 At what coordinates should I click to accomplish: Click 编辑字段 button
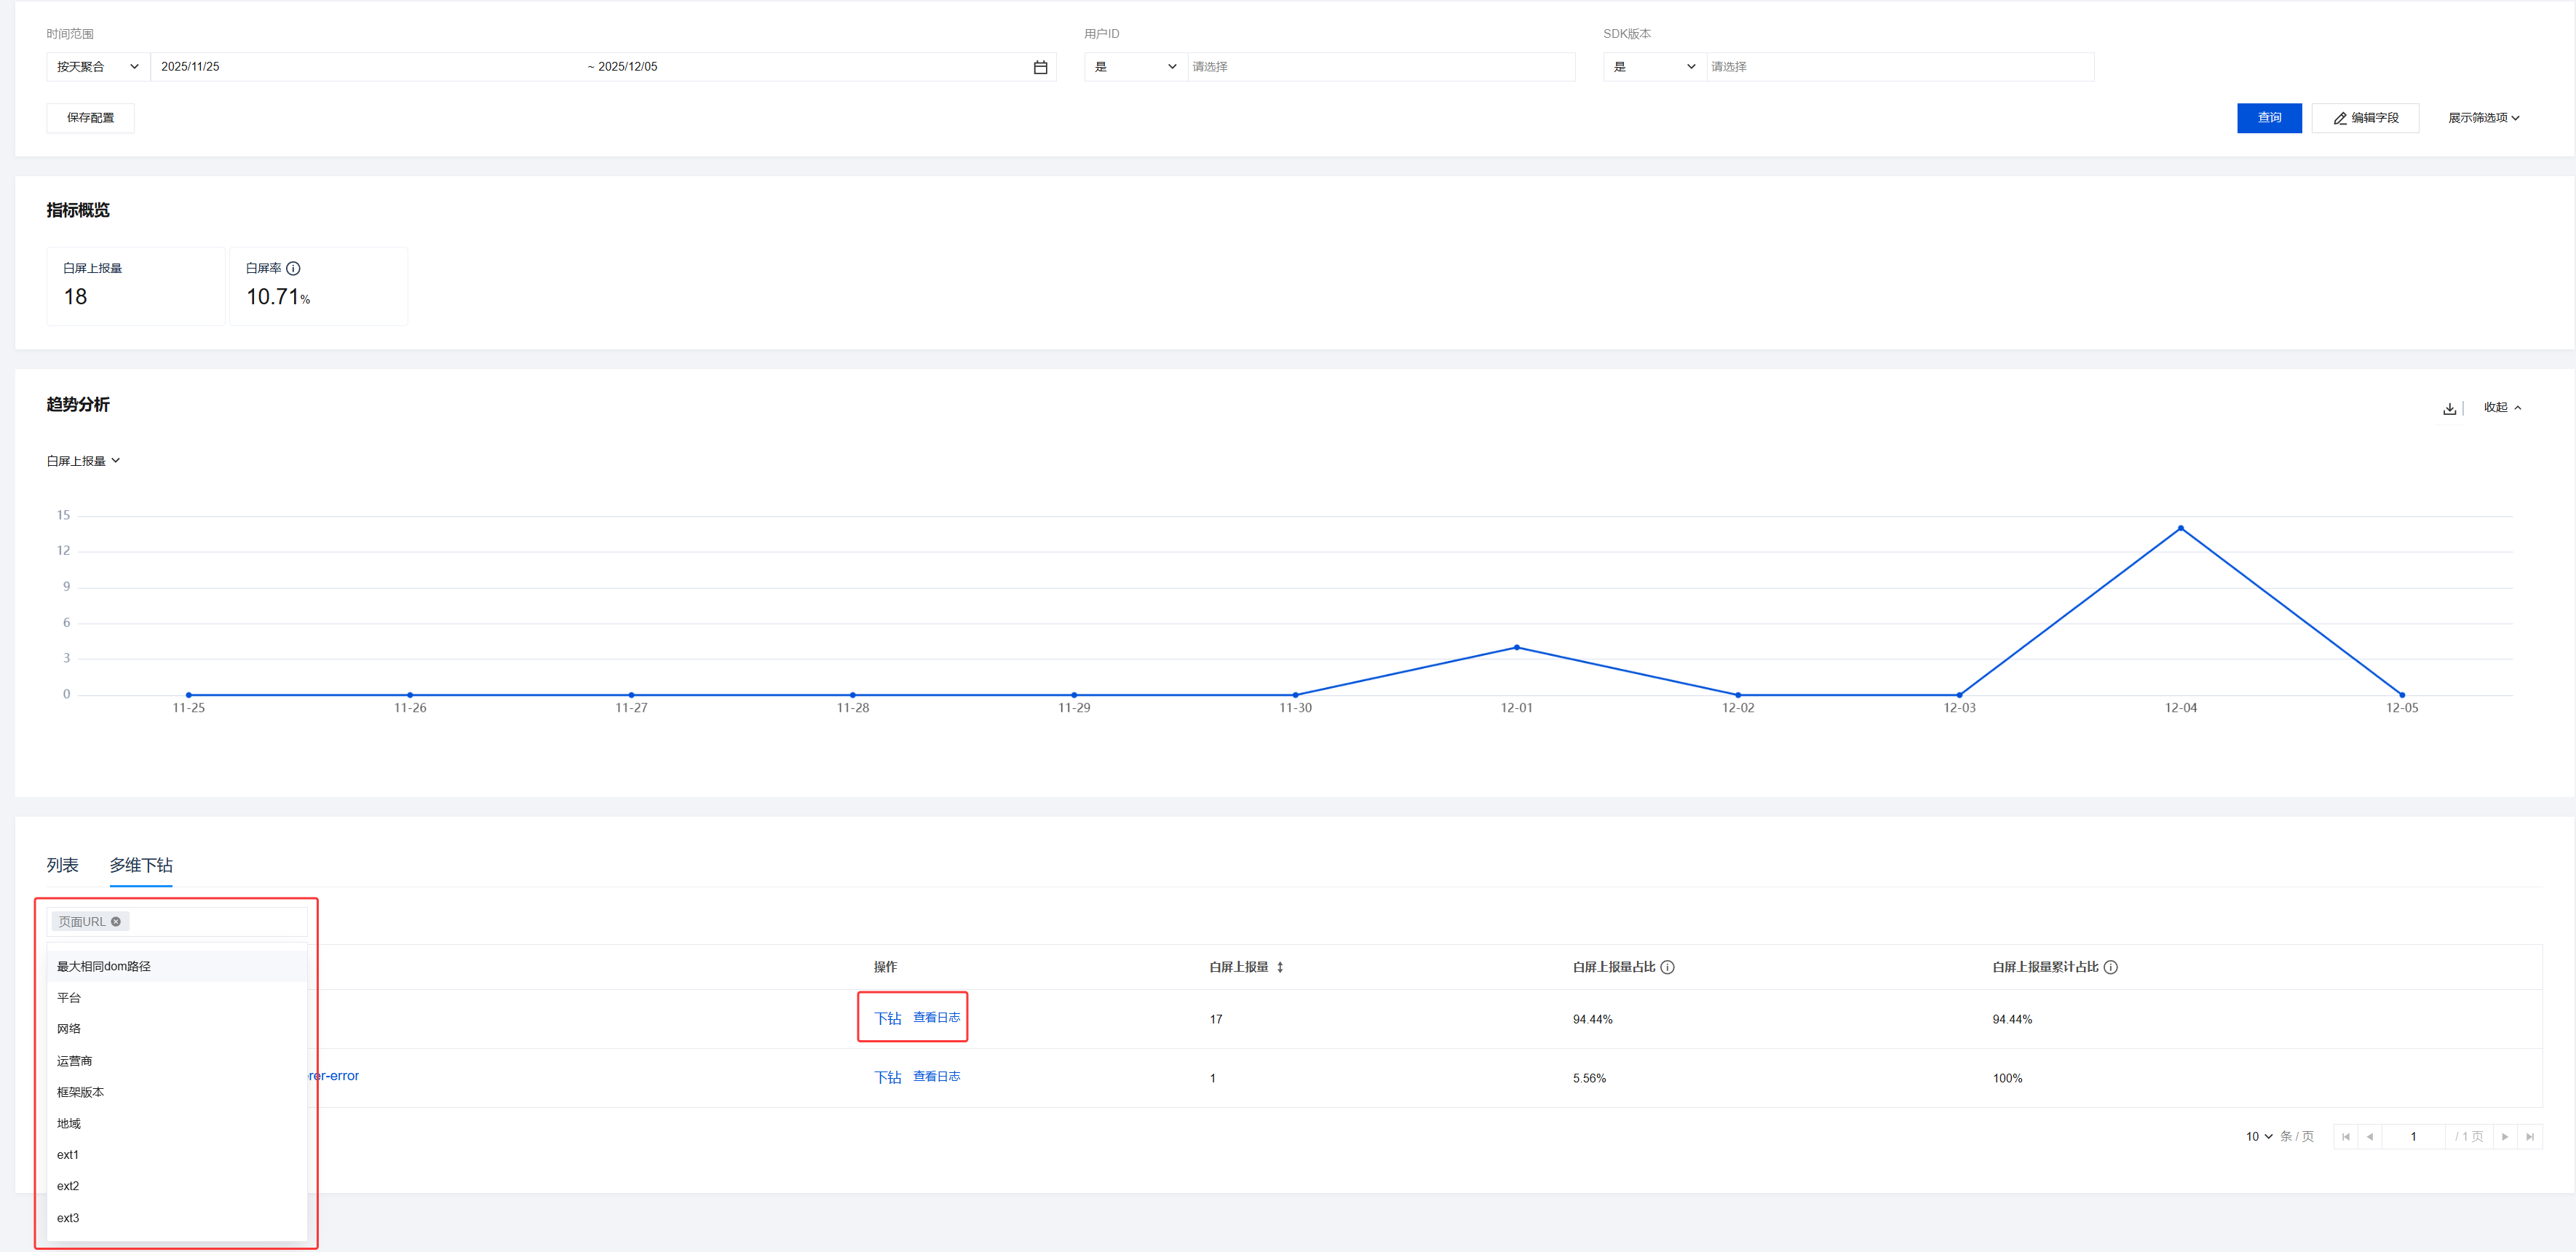(2365, 118)
